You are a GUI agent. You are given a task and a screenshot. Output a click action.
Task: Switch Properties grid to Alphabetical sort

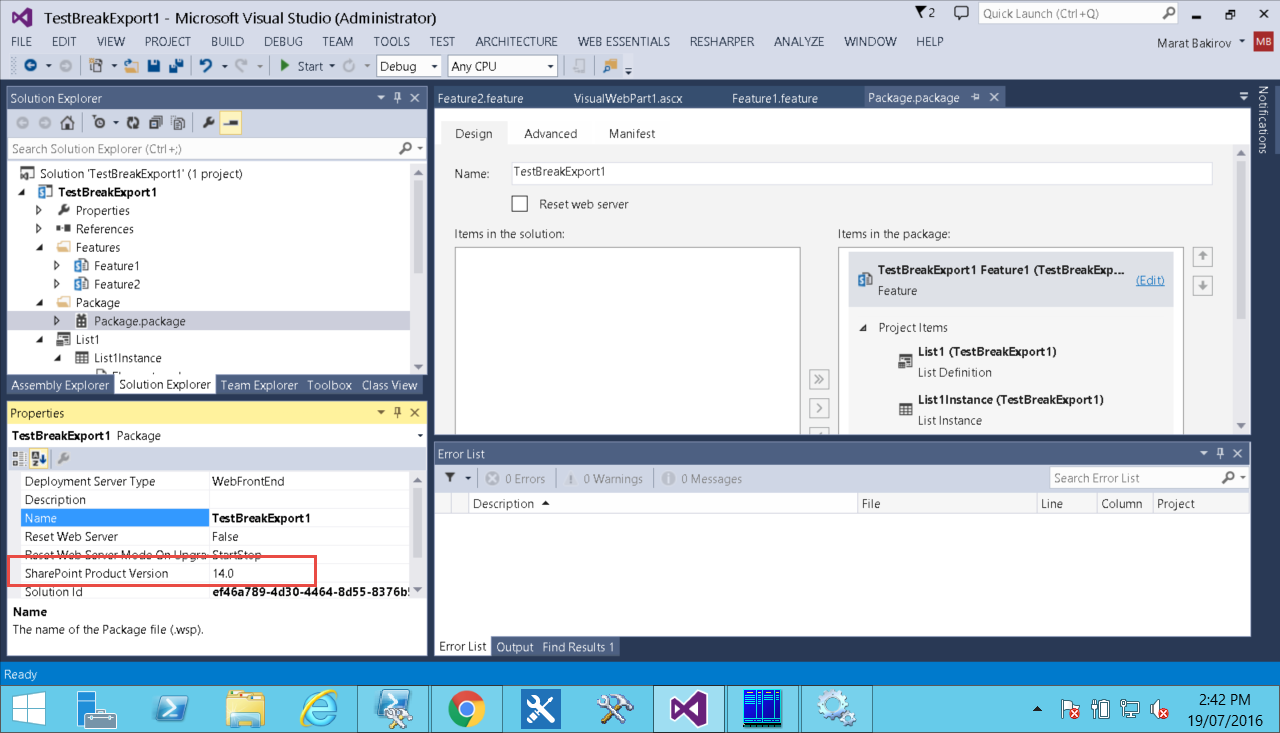(x=39, y=458)
